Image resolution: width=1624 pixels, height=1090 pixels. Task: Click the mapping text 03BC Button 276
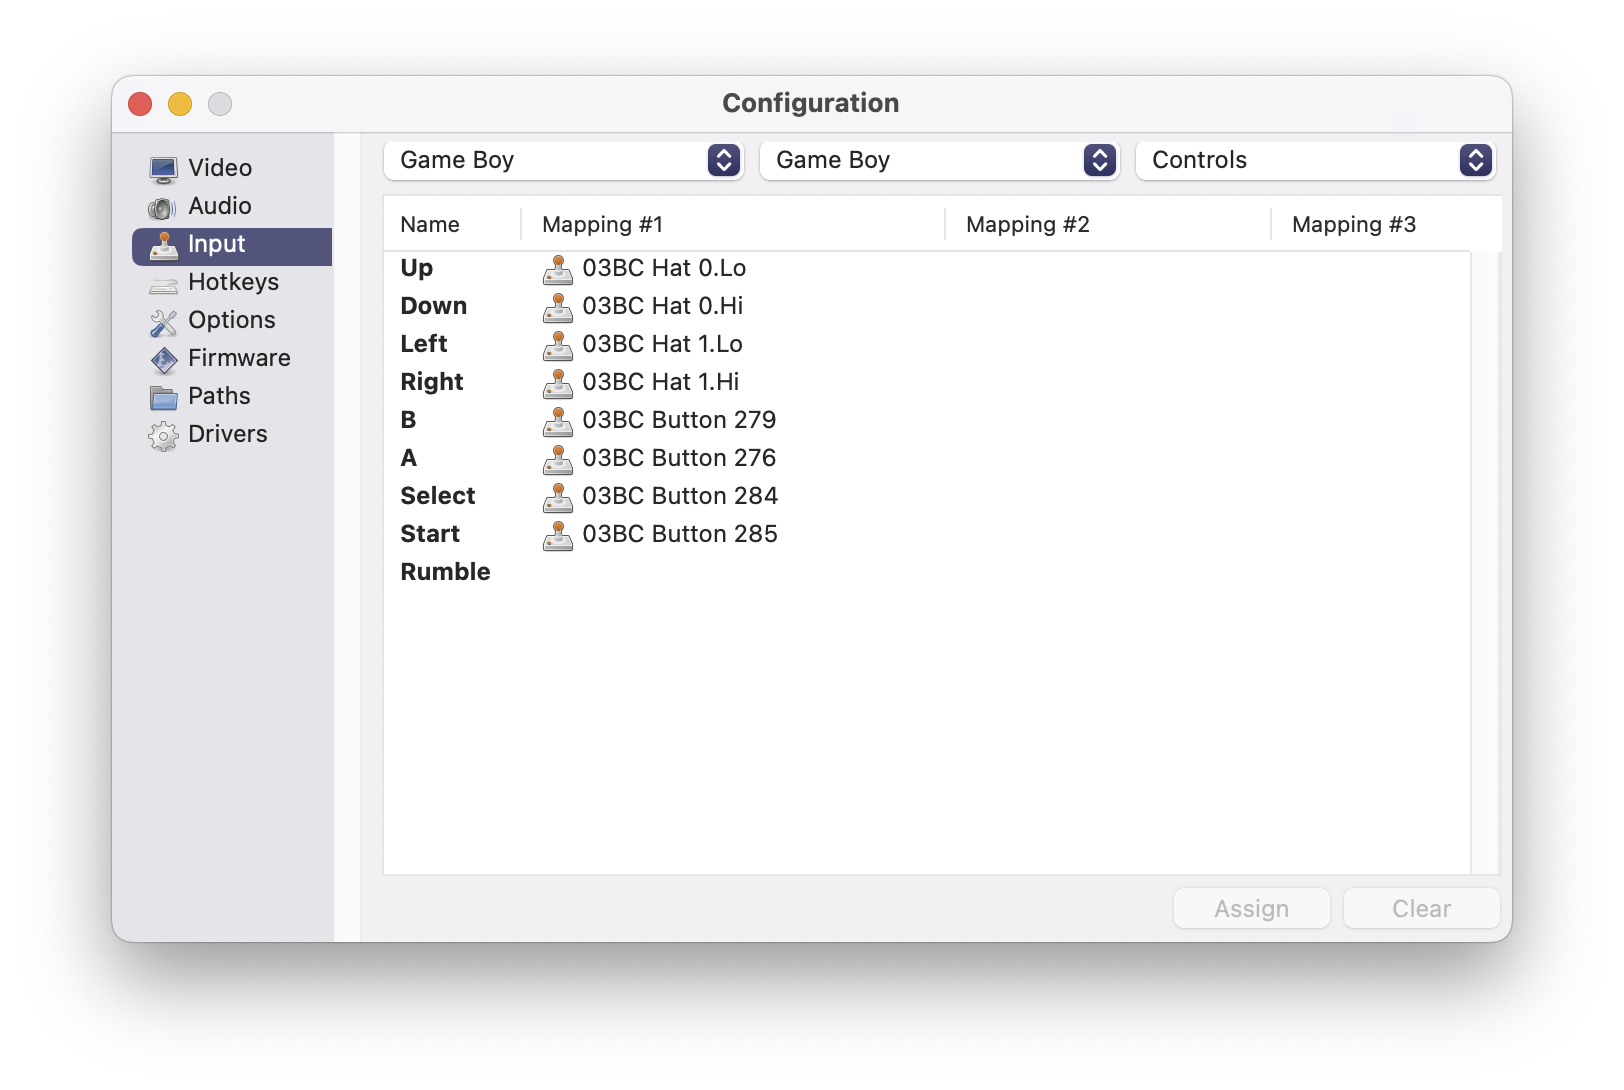click(679, 458)
